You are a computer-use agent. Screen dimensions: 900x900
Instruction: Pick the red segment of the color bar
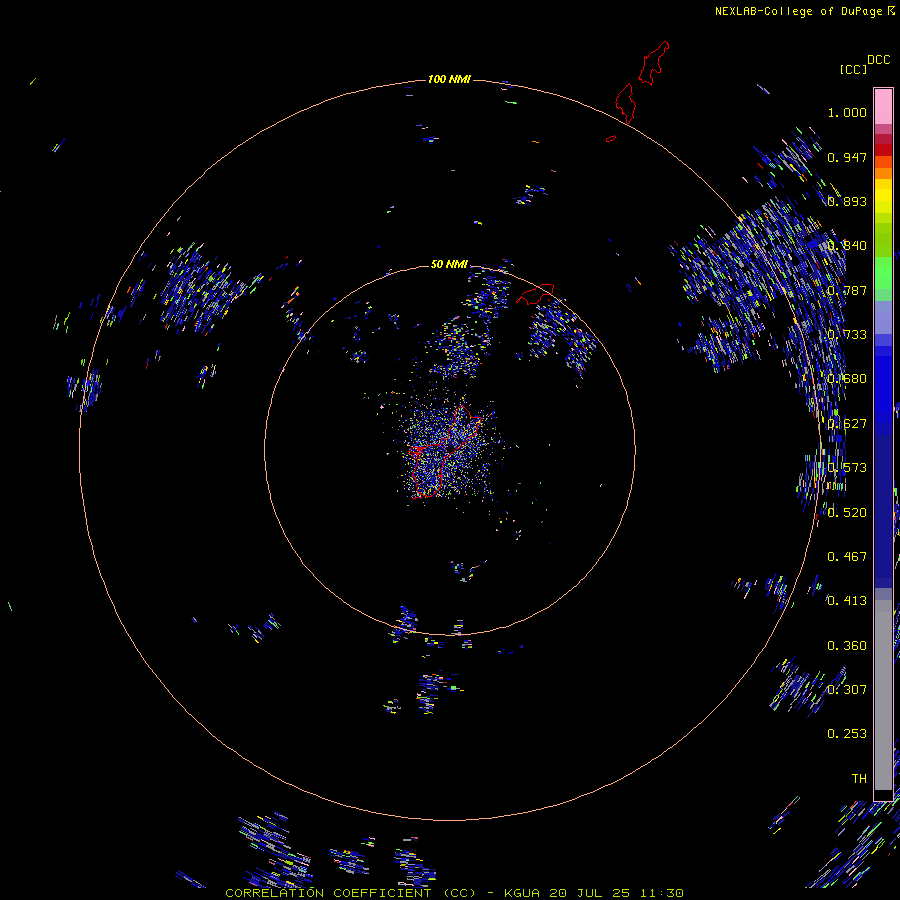(883, 150)
